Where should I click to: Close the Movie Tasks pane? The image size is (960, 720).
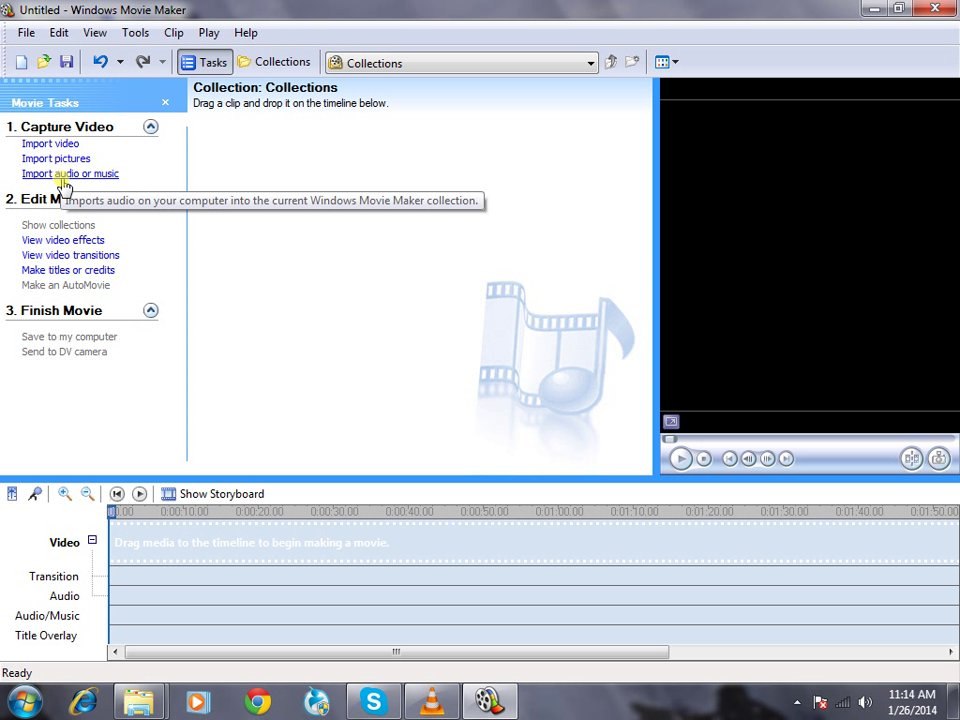click(x=165, y=102)
